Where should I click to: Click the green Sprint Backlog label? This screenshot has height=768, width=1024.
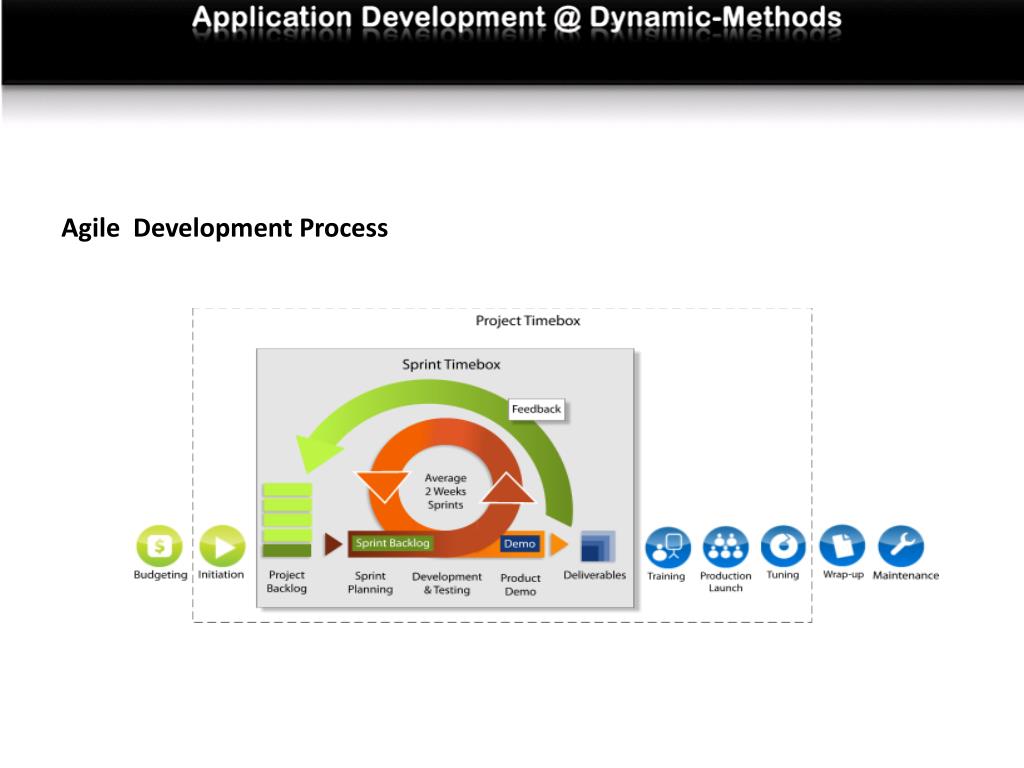(392, 543)
